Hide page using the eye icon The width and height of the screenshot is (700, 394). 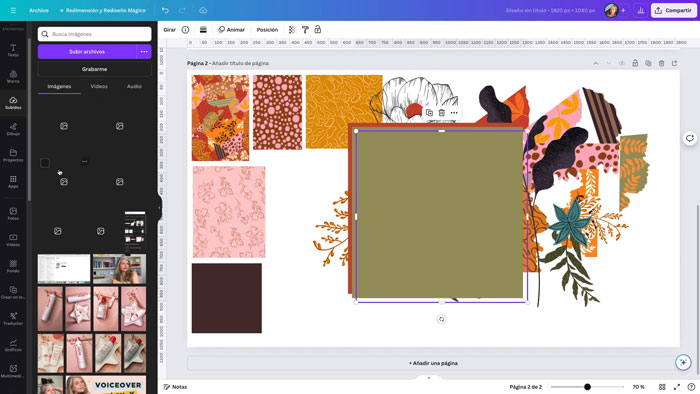click(x=622, y=63)
